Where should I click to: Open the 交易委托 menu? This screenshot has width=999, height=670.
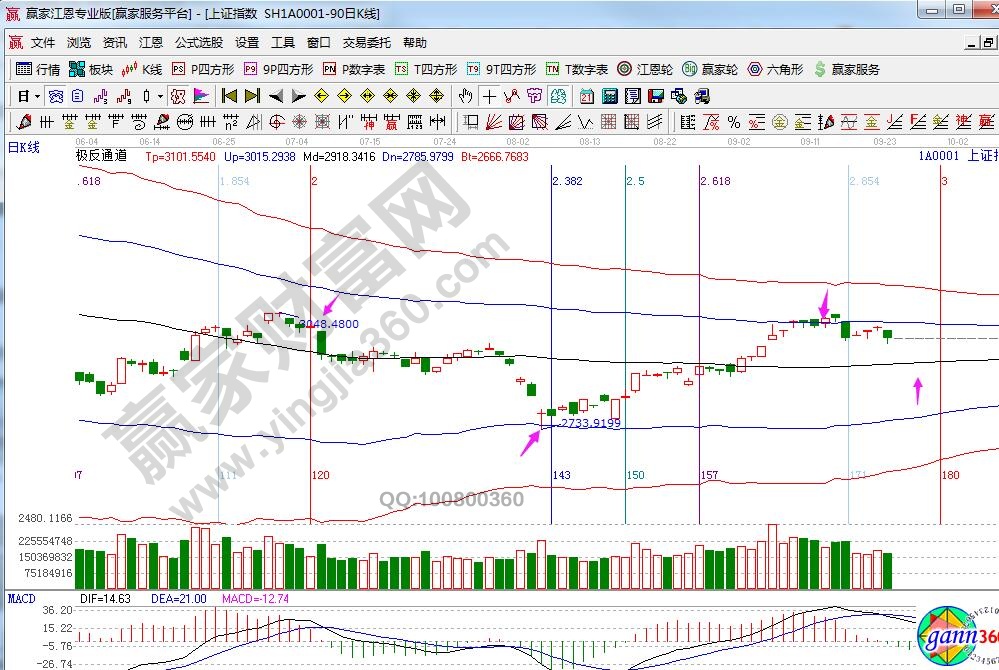366,43
